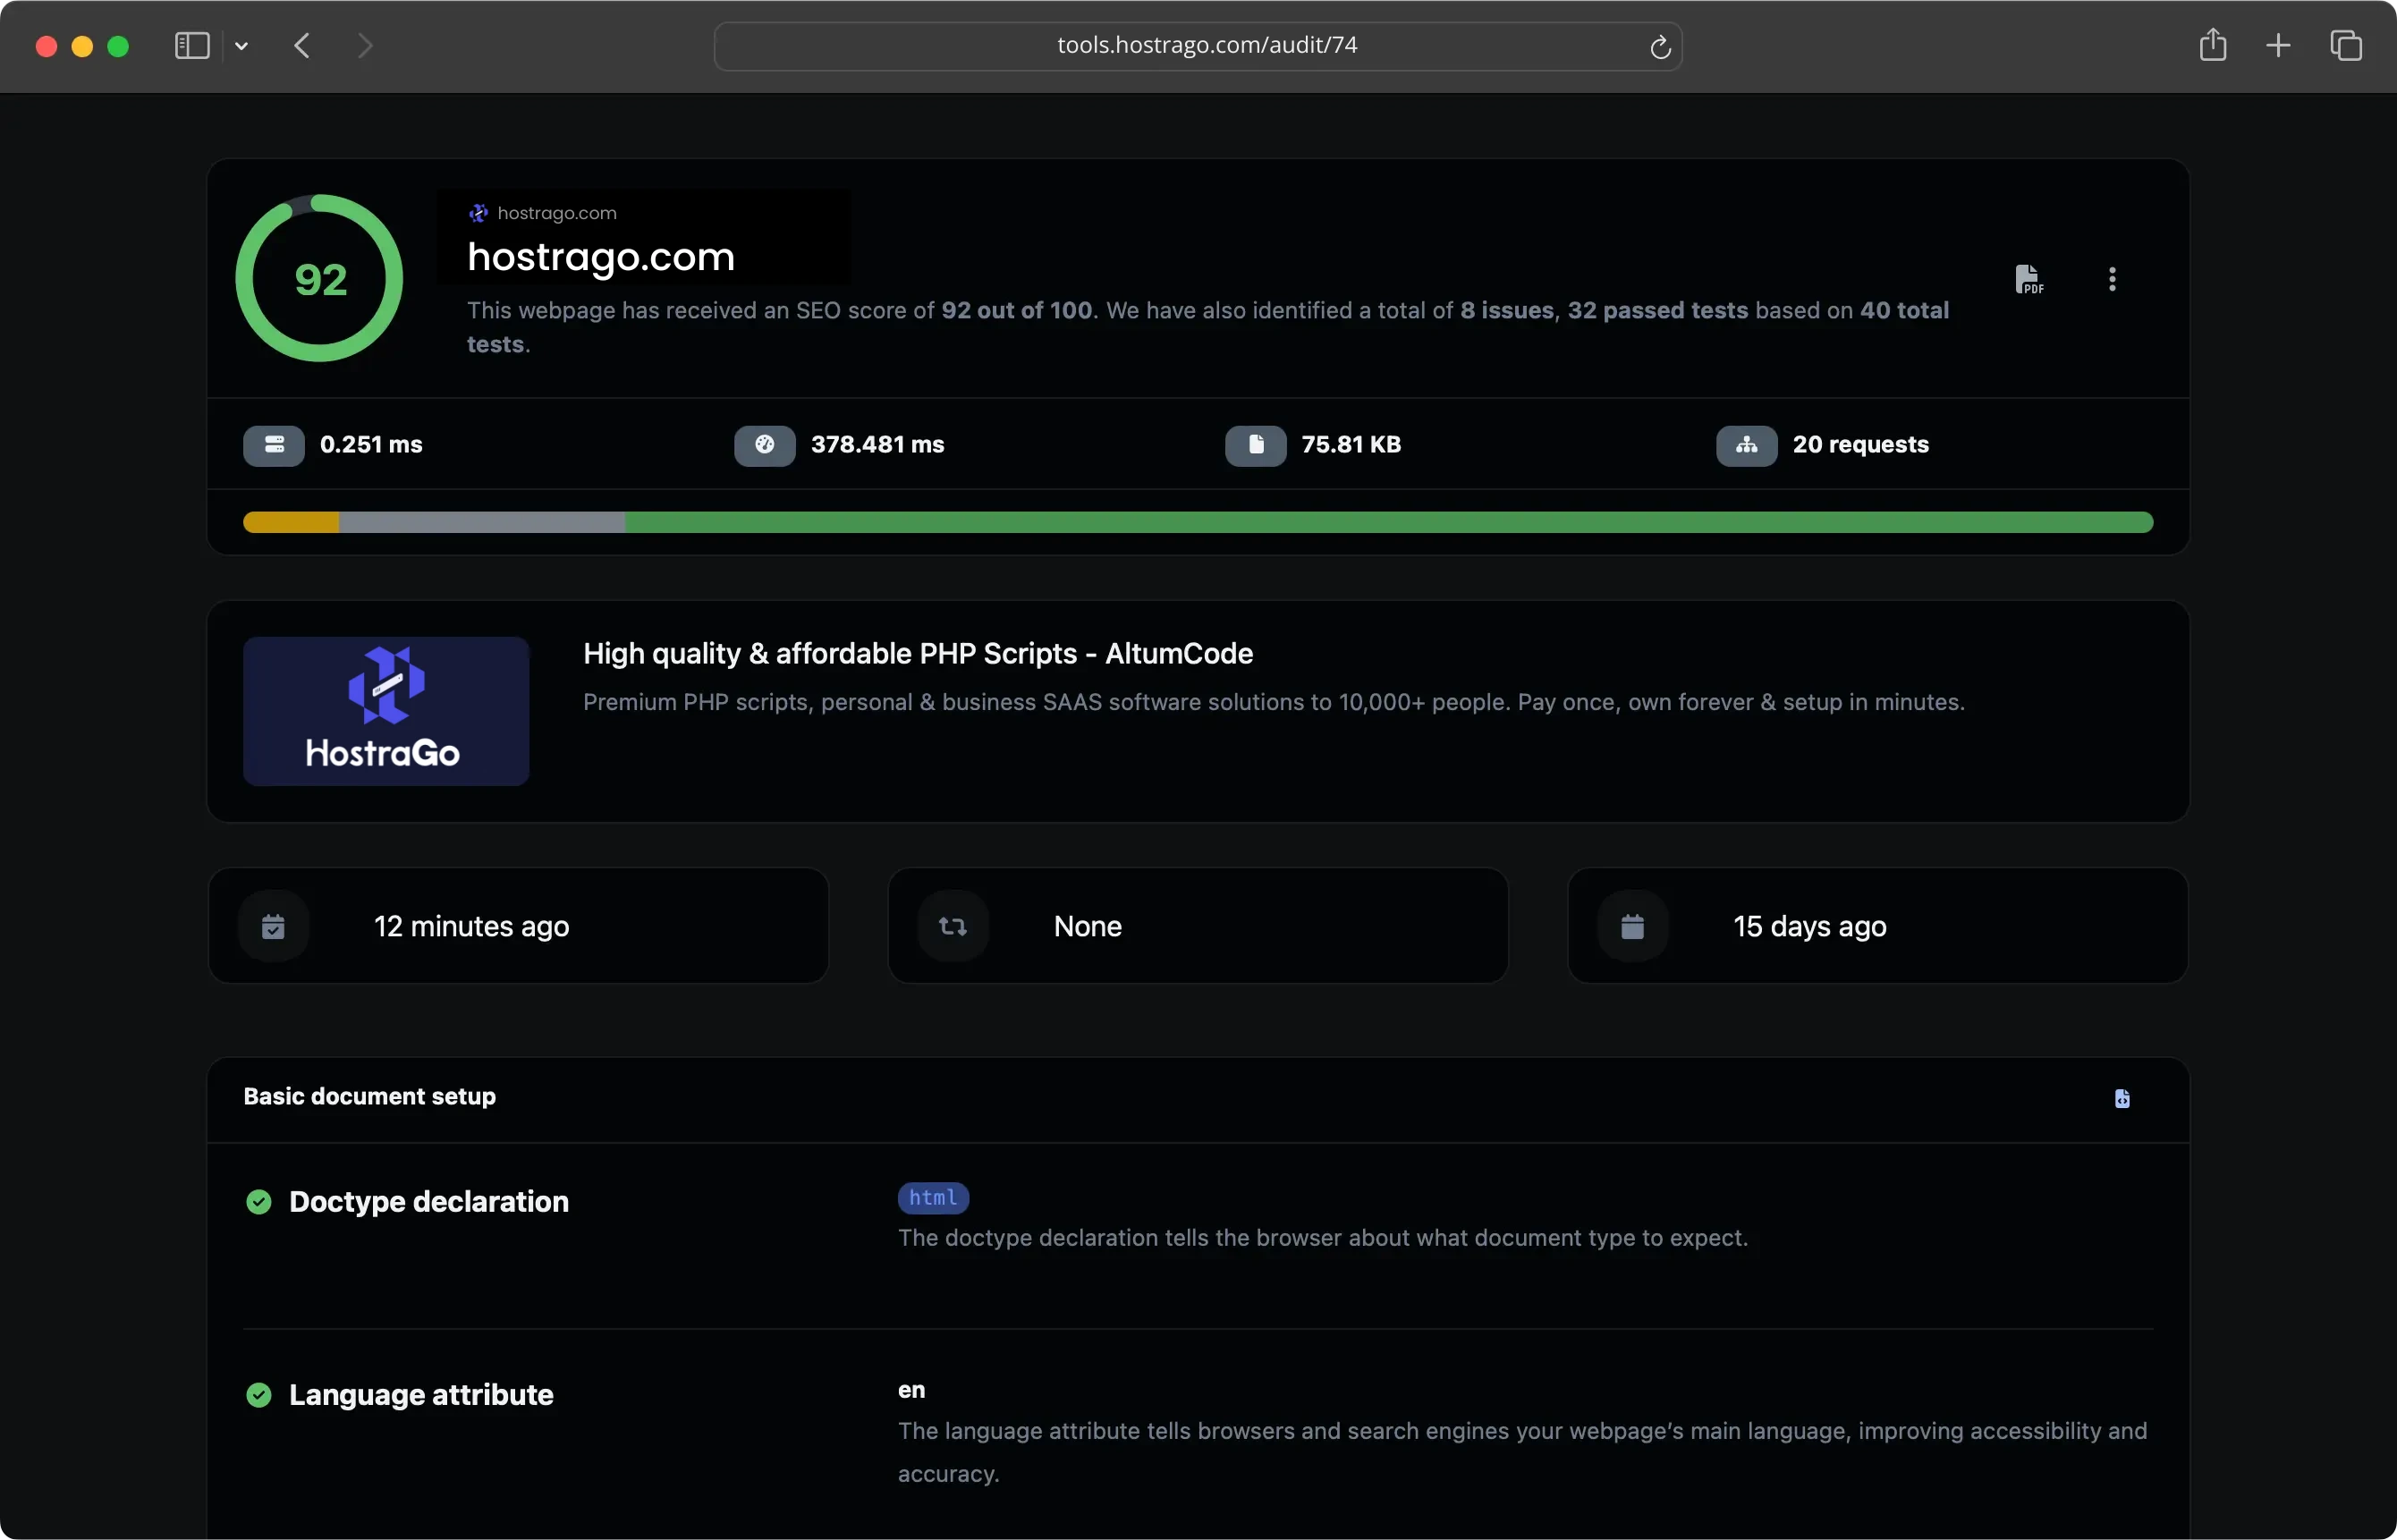
Task: Open a new browser tab
Action: pos(2278,46)
